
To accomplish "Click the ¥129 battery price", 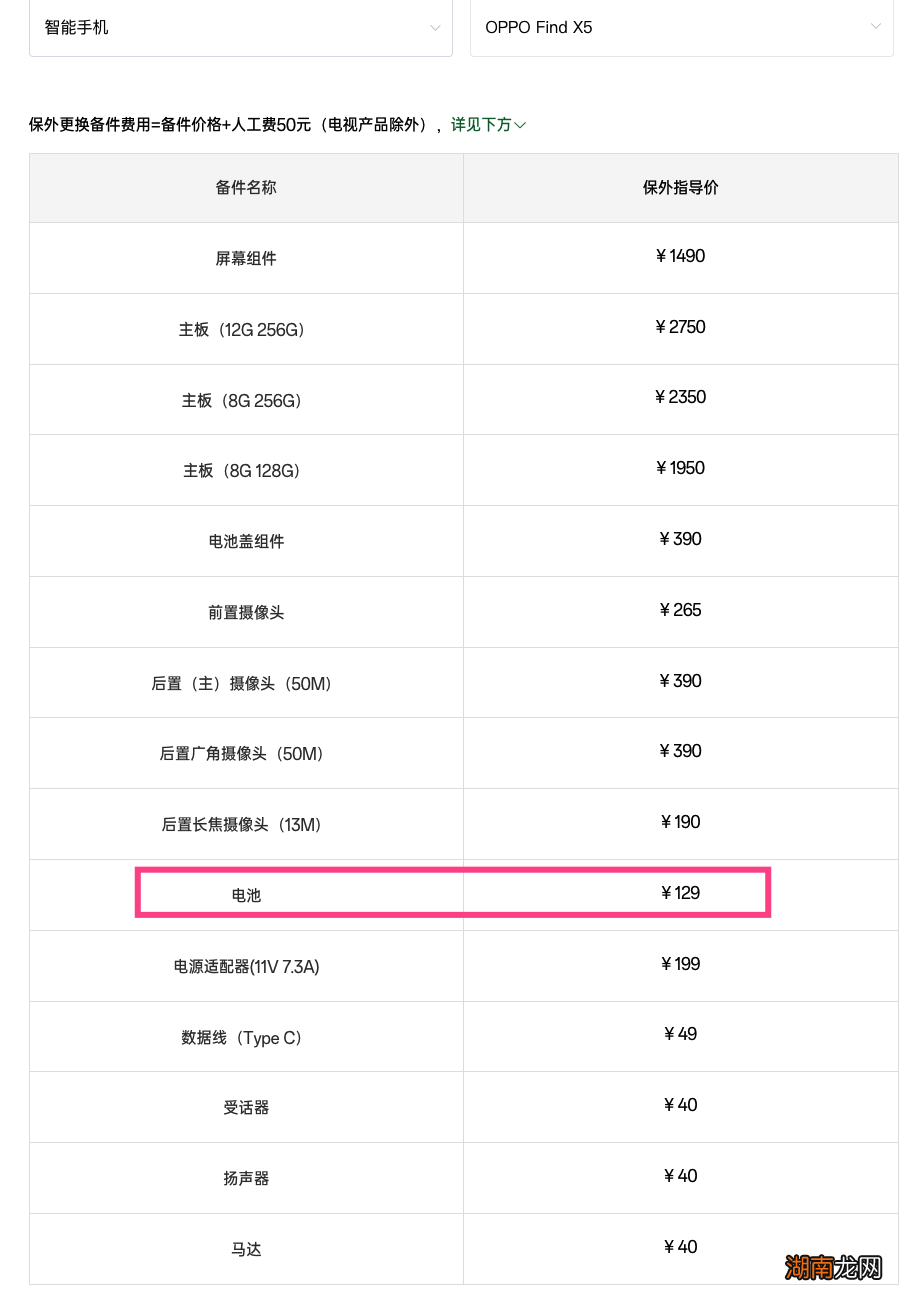I will [680, 893].
